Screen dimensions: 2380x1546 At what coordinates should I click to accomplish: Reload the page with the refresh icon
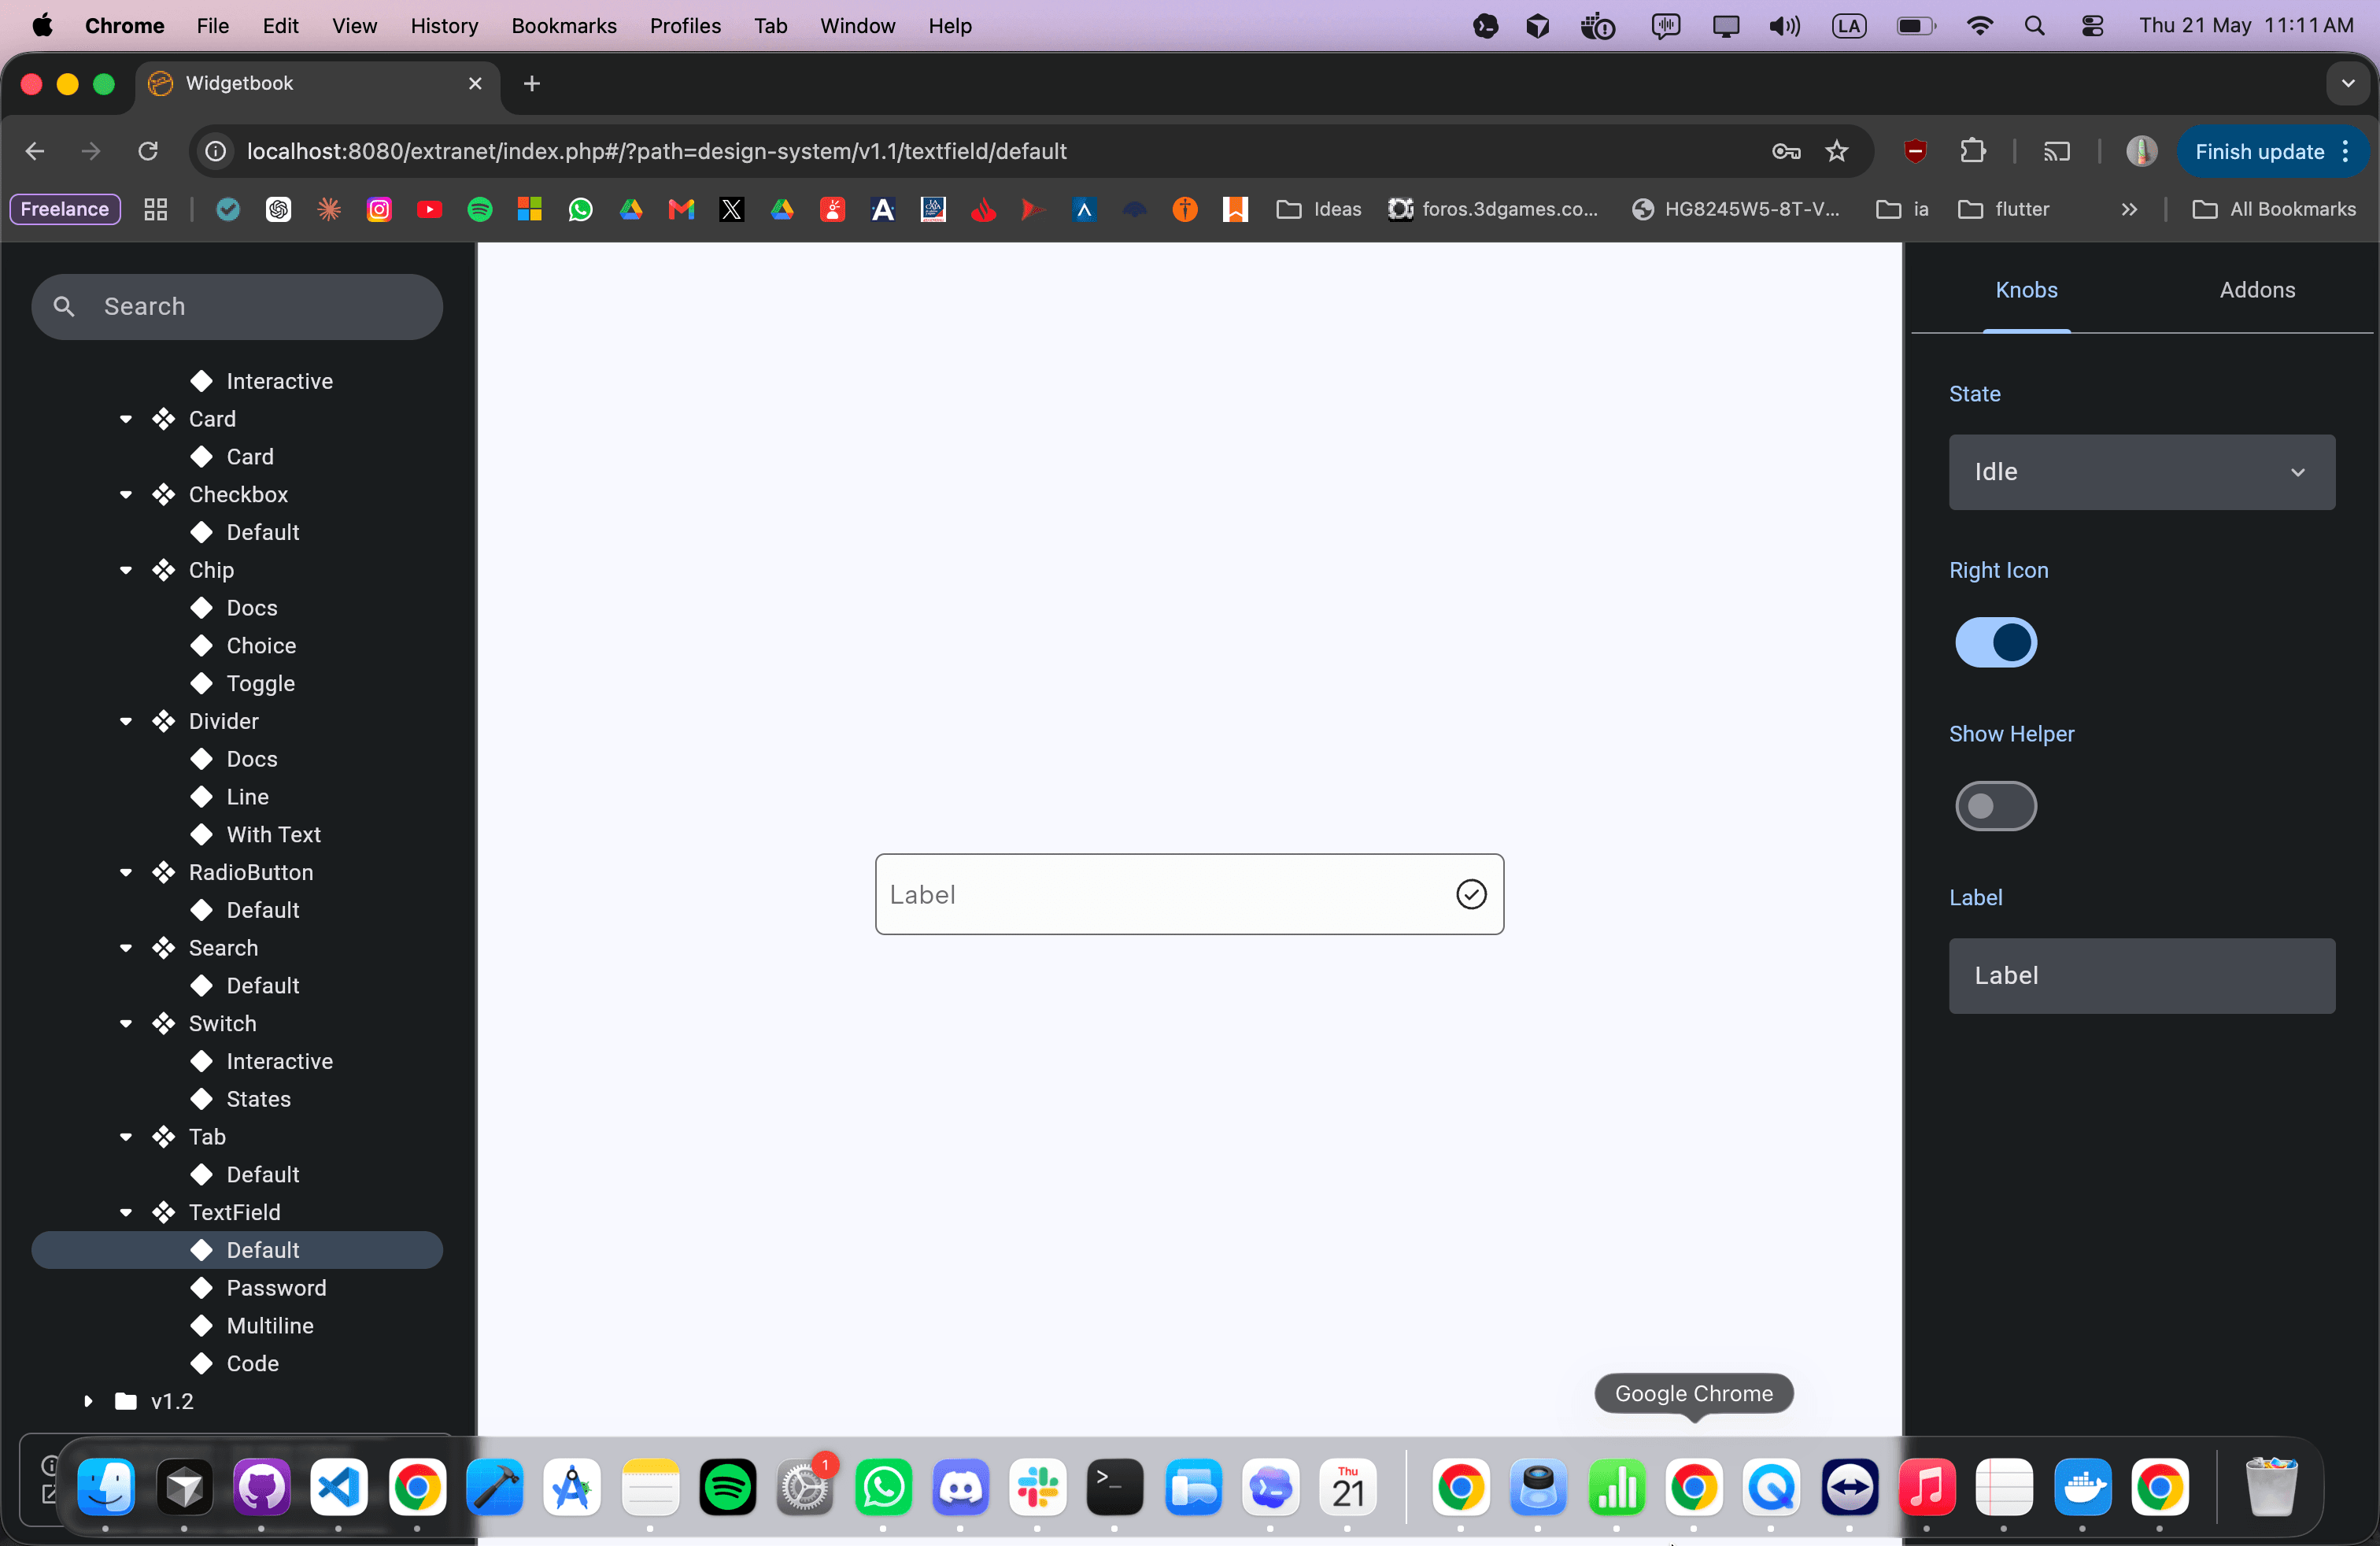pyautogui.click(x=148, y=151)
